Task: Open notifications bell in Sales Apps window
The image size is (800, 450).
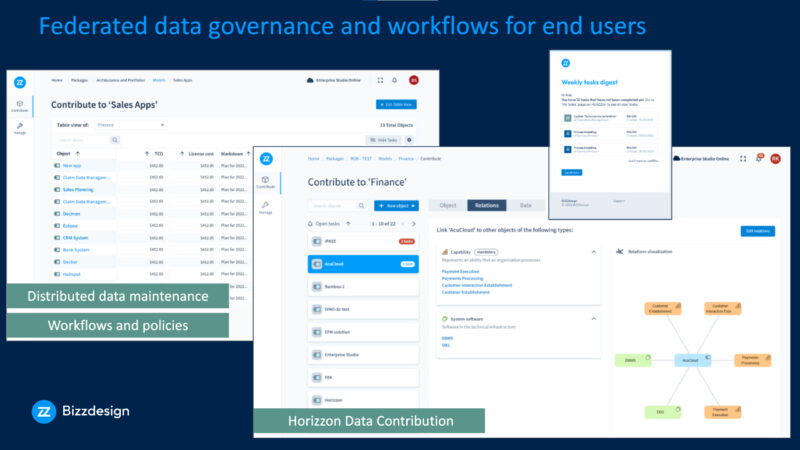Action: (x=394, y=80)
